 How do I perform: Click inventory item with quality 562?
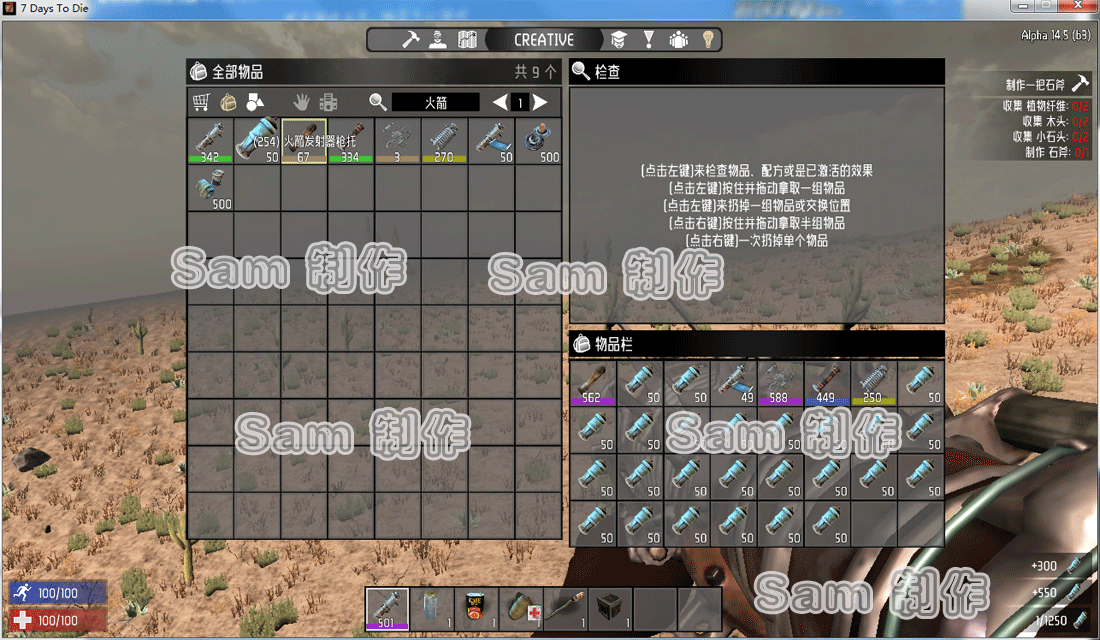(593, 382)
